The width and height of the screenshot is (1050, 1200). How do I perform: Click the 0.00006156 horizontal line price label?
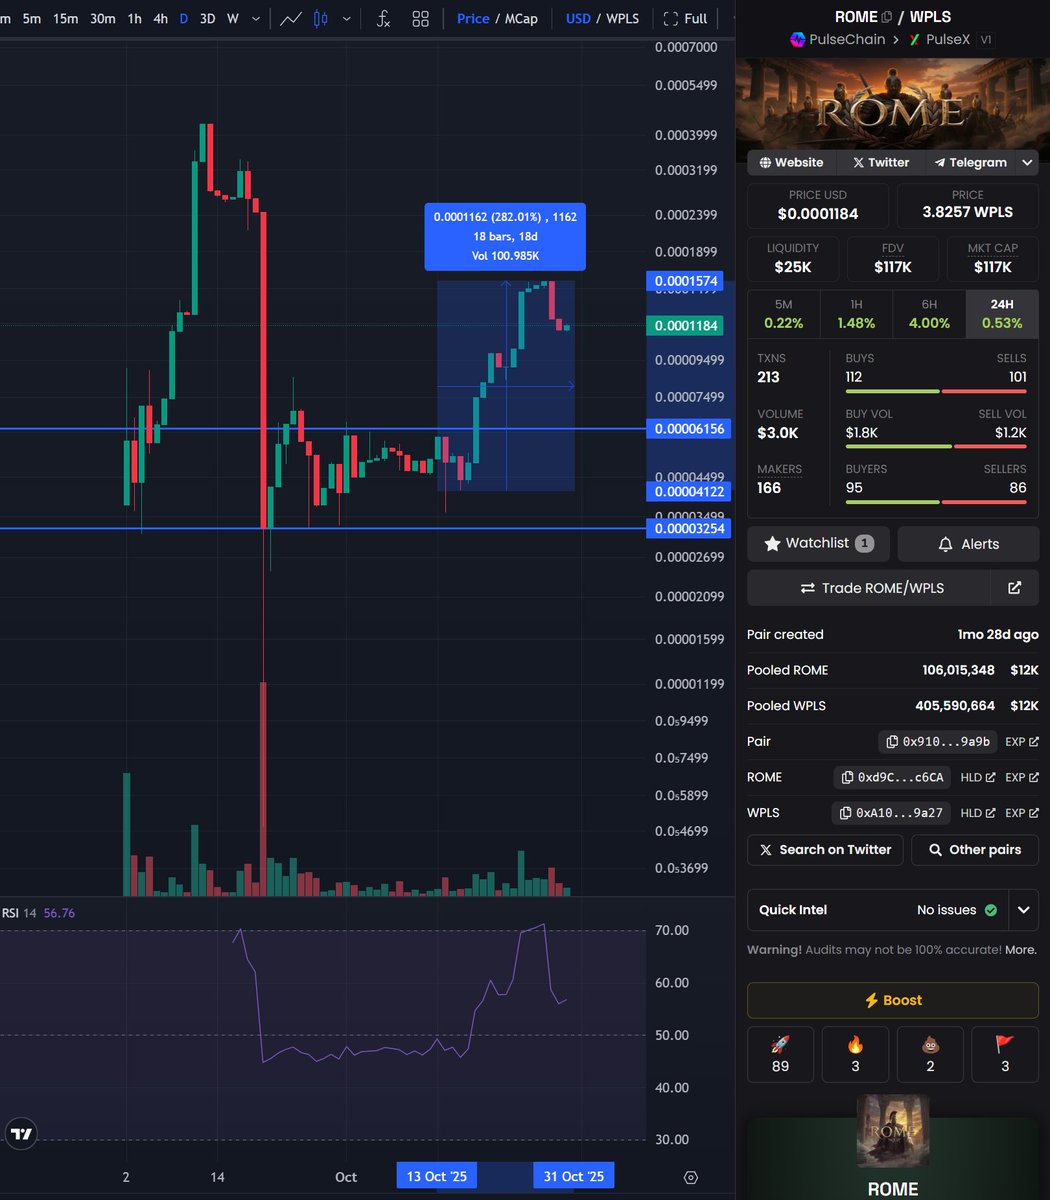689,429
